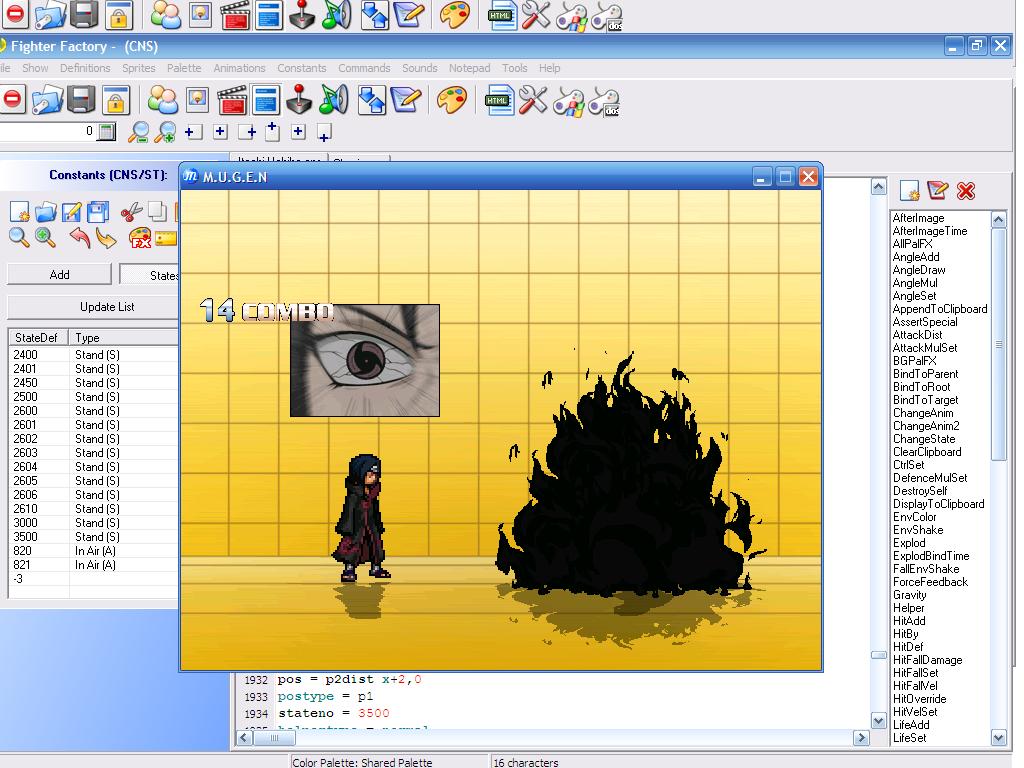Click the numeric field showing 0
This screenshot has width=1024, height=768.
pyautogui.click(x=47, y=131)
